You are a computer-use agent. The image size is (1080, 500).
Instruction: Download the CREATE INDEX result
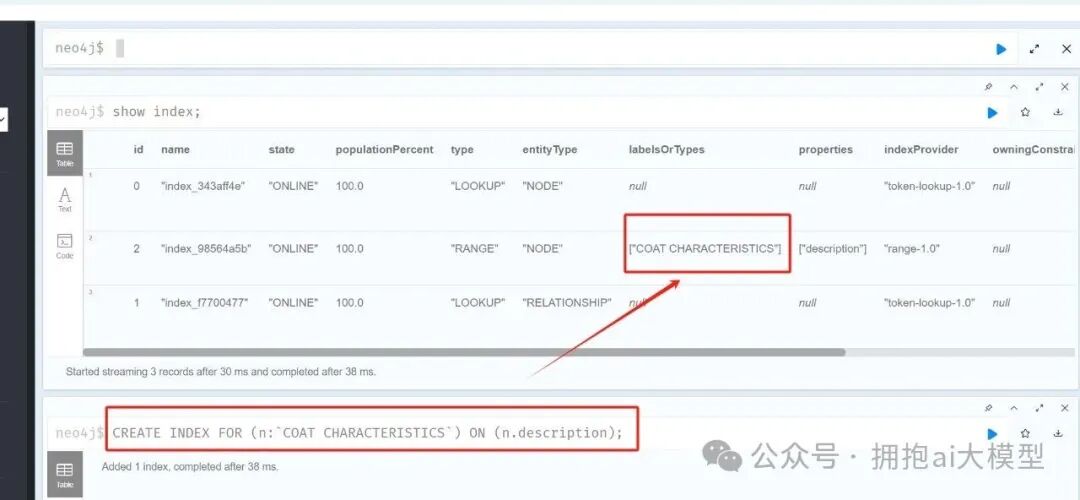tap(1058, 433)
